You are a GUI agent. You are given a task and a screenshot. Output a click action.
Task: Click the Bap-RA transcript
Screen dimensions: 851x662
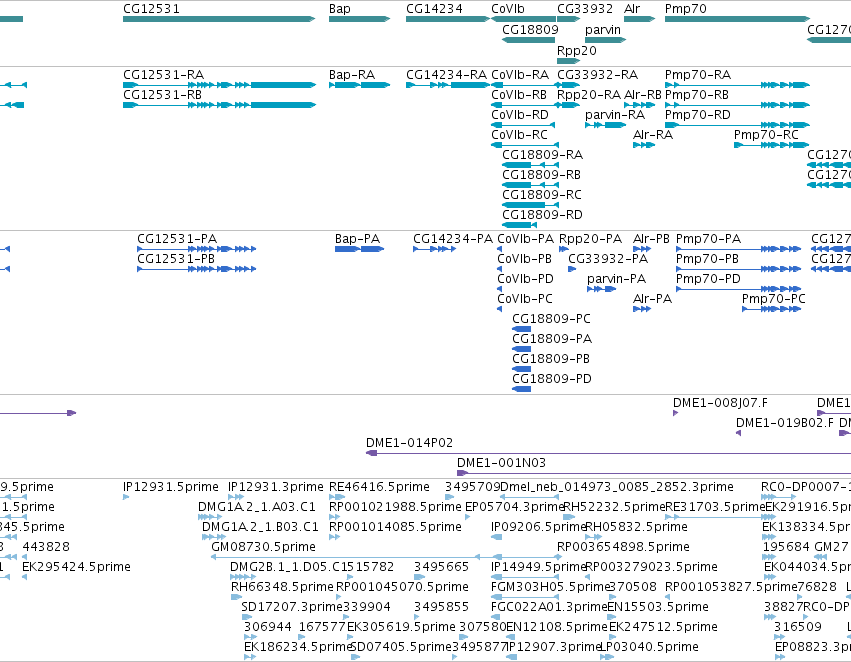359,85
